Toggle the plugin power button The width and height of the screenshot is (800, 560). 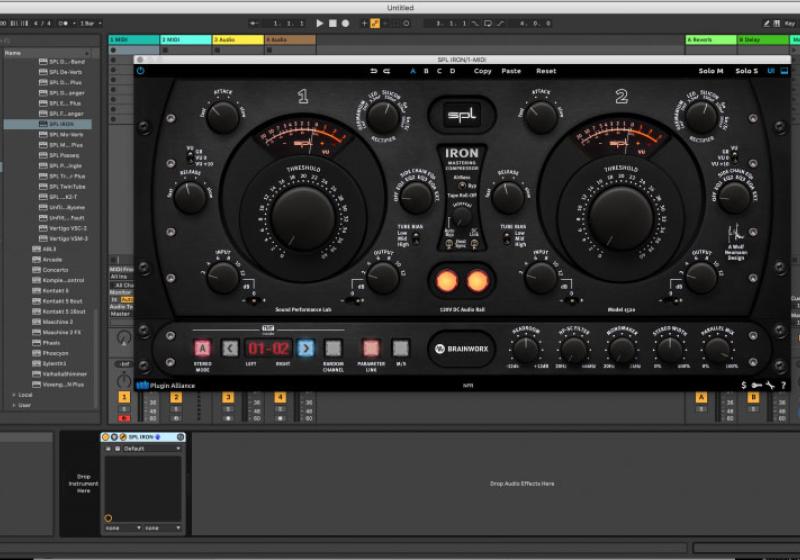(140, 71)
